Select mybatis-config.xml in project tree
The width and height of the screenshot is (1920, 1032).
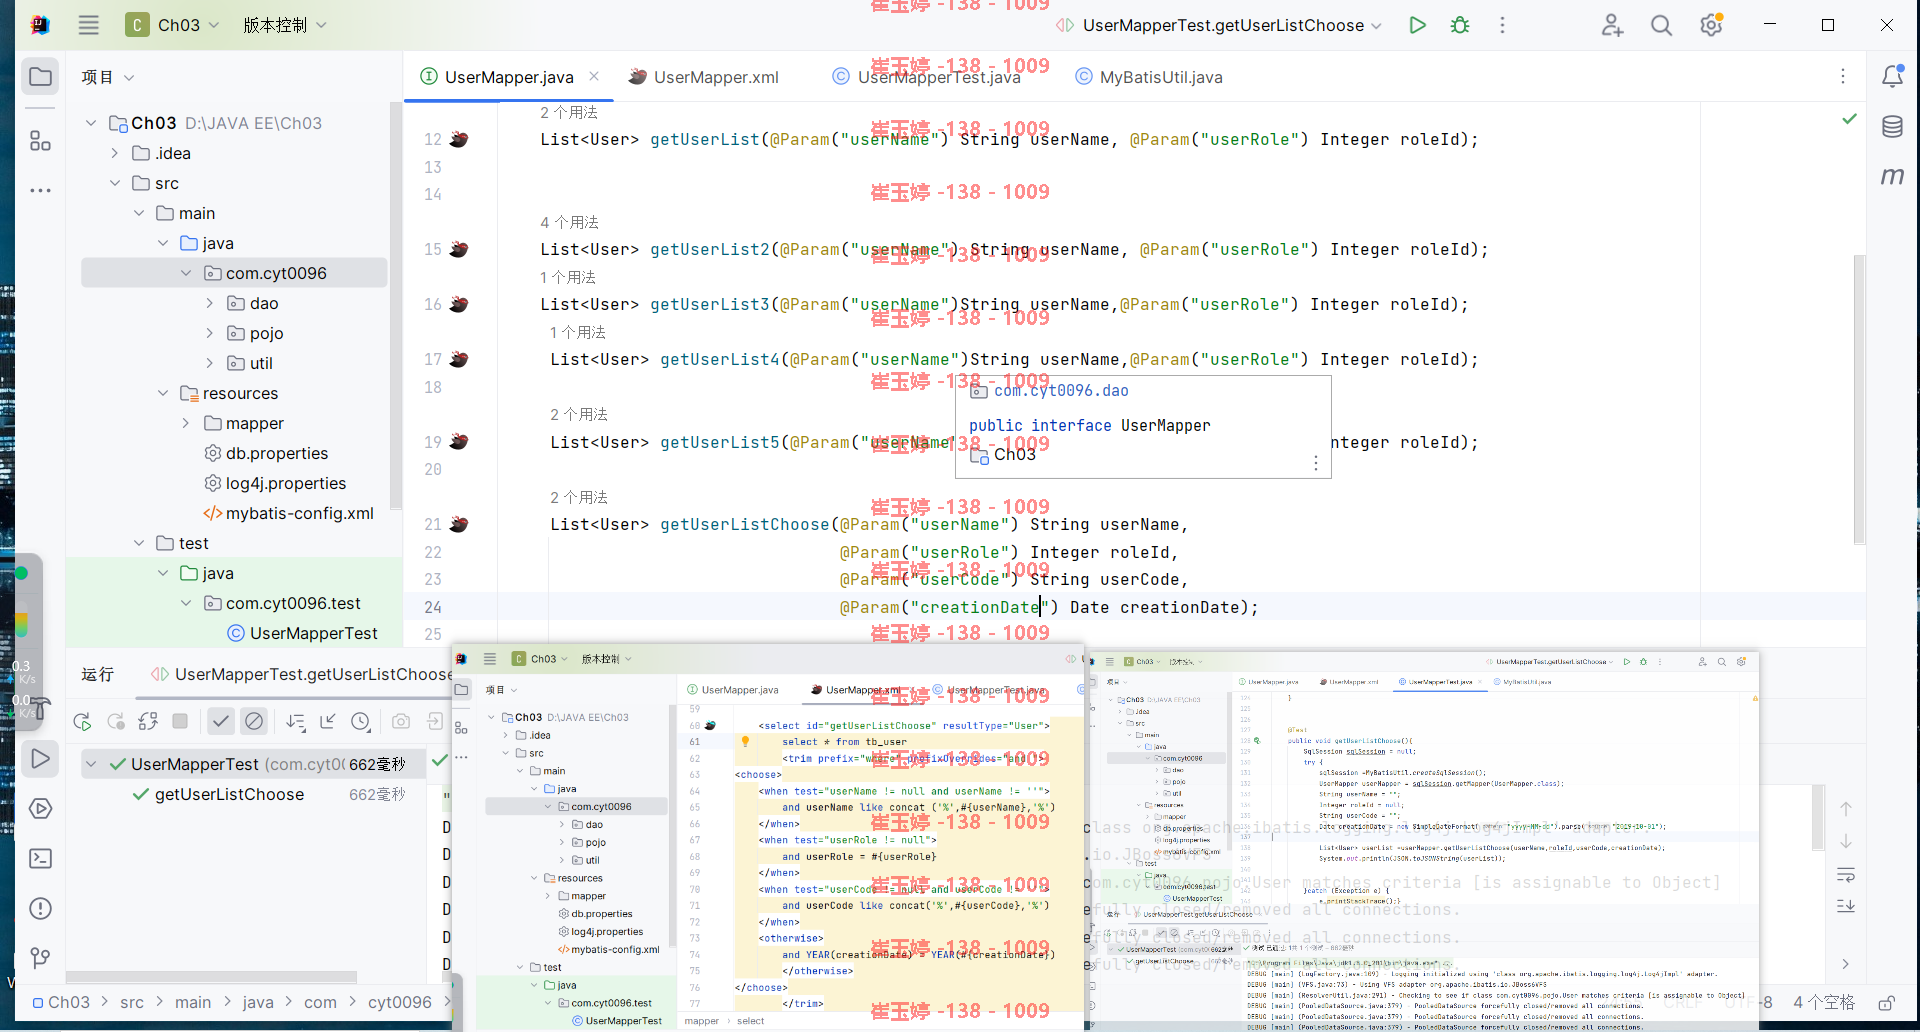point(288,513)
